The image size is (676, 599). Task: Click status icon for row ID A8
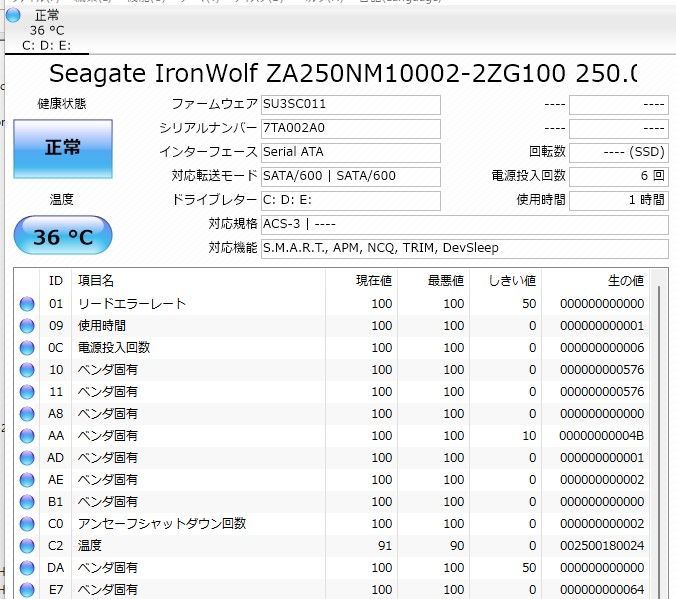tap(27, 414)
